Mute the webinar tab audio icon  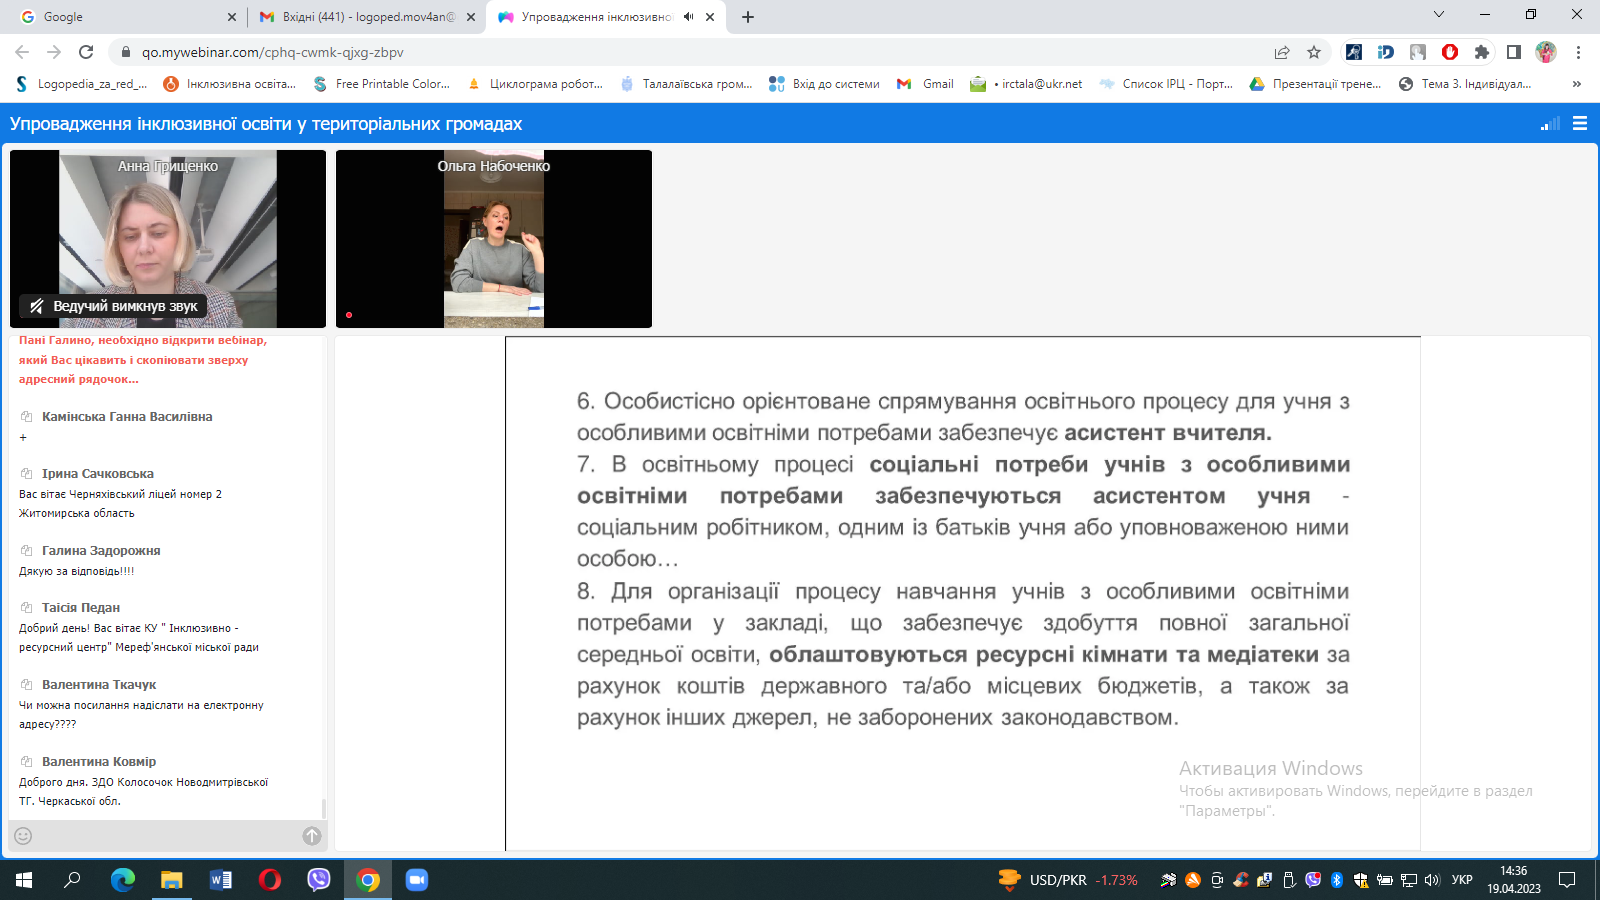688,17
